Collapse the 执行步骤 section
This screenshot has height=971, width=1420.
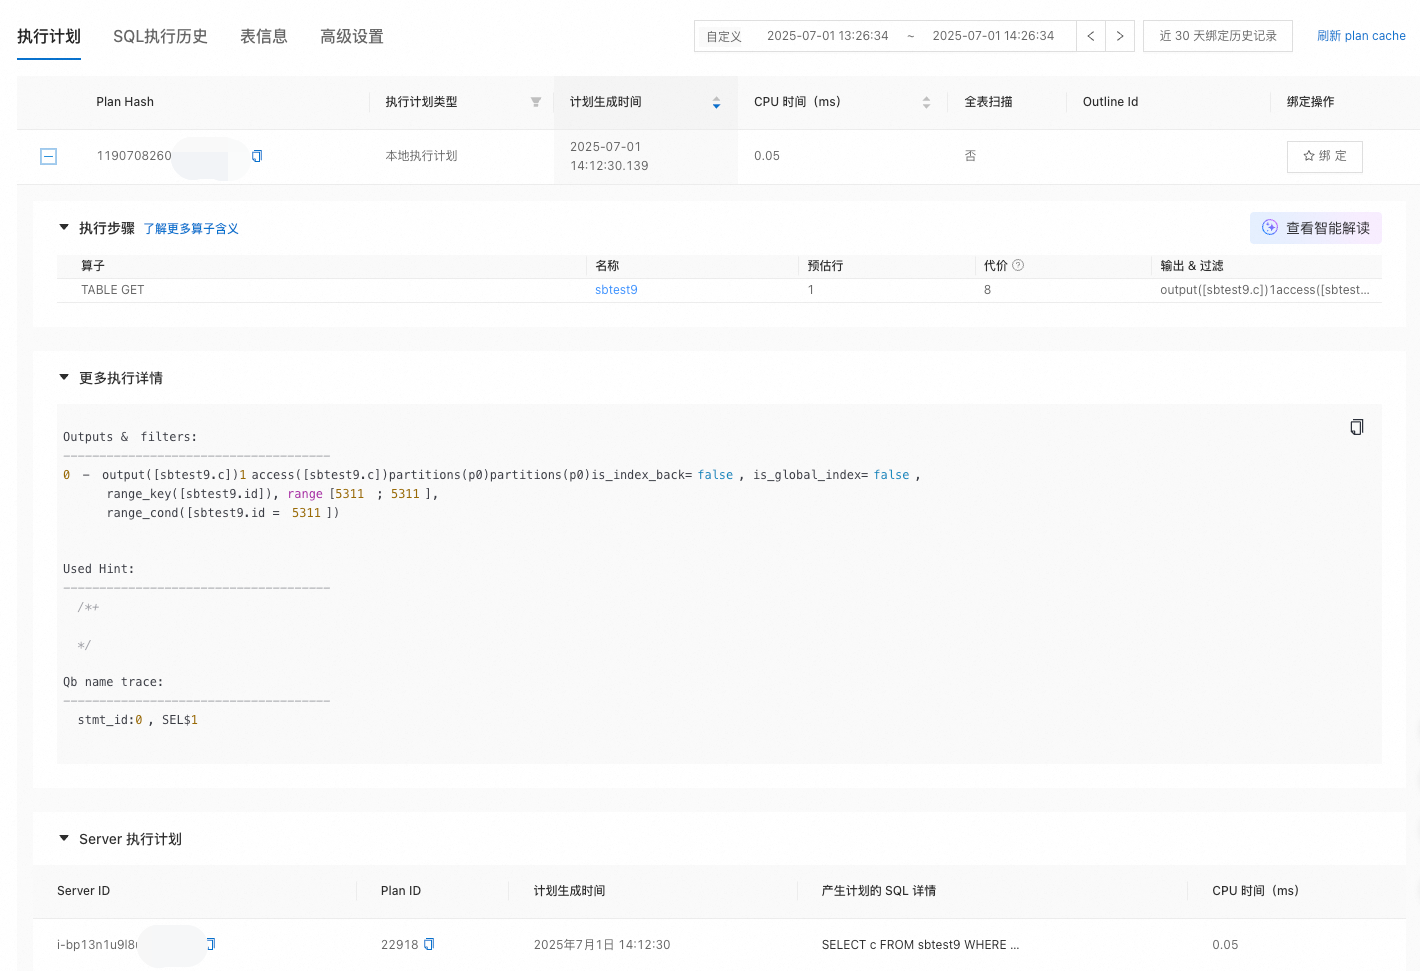pos(64,228)
